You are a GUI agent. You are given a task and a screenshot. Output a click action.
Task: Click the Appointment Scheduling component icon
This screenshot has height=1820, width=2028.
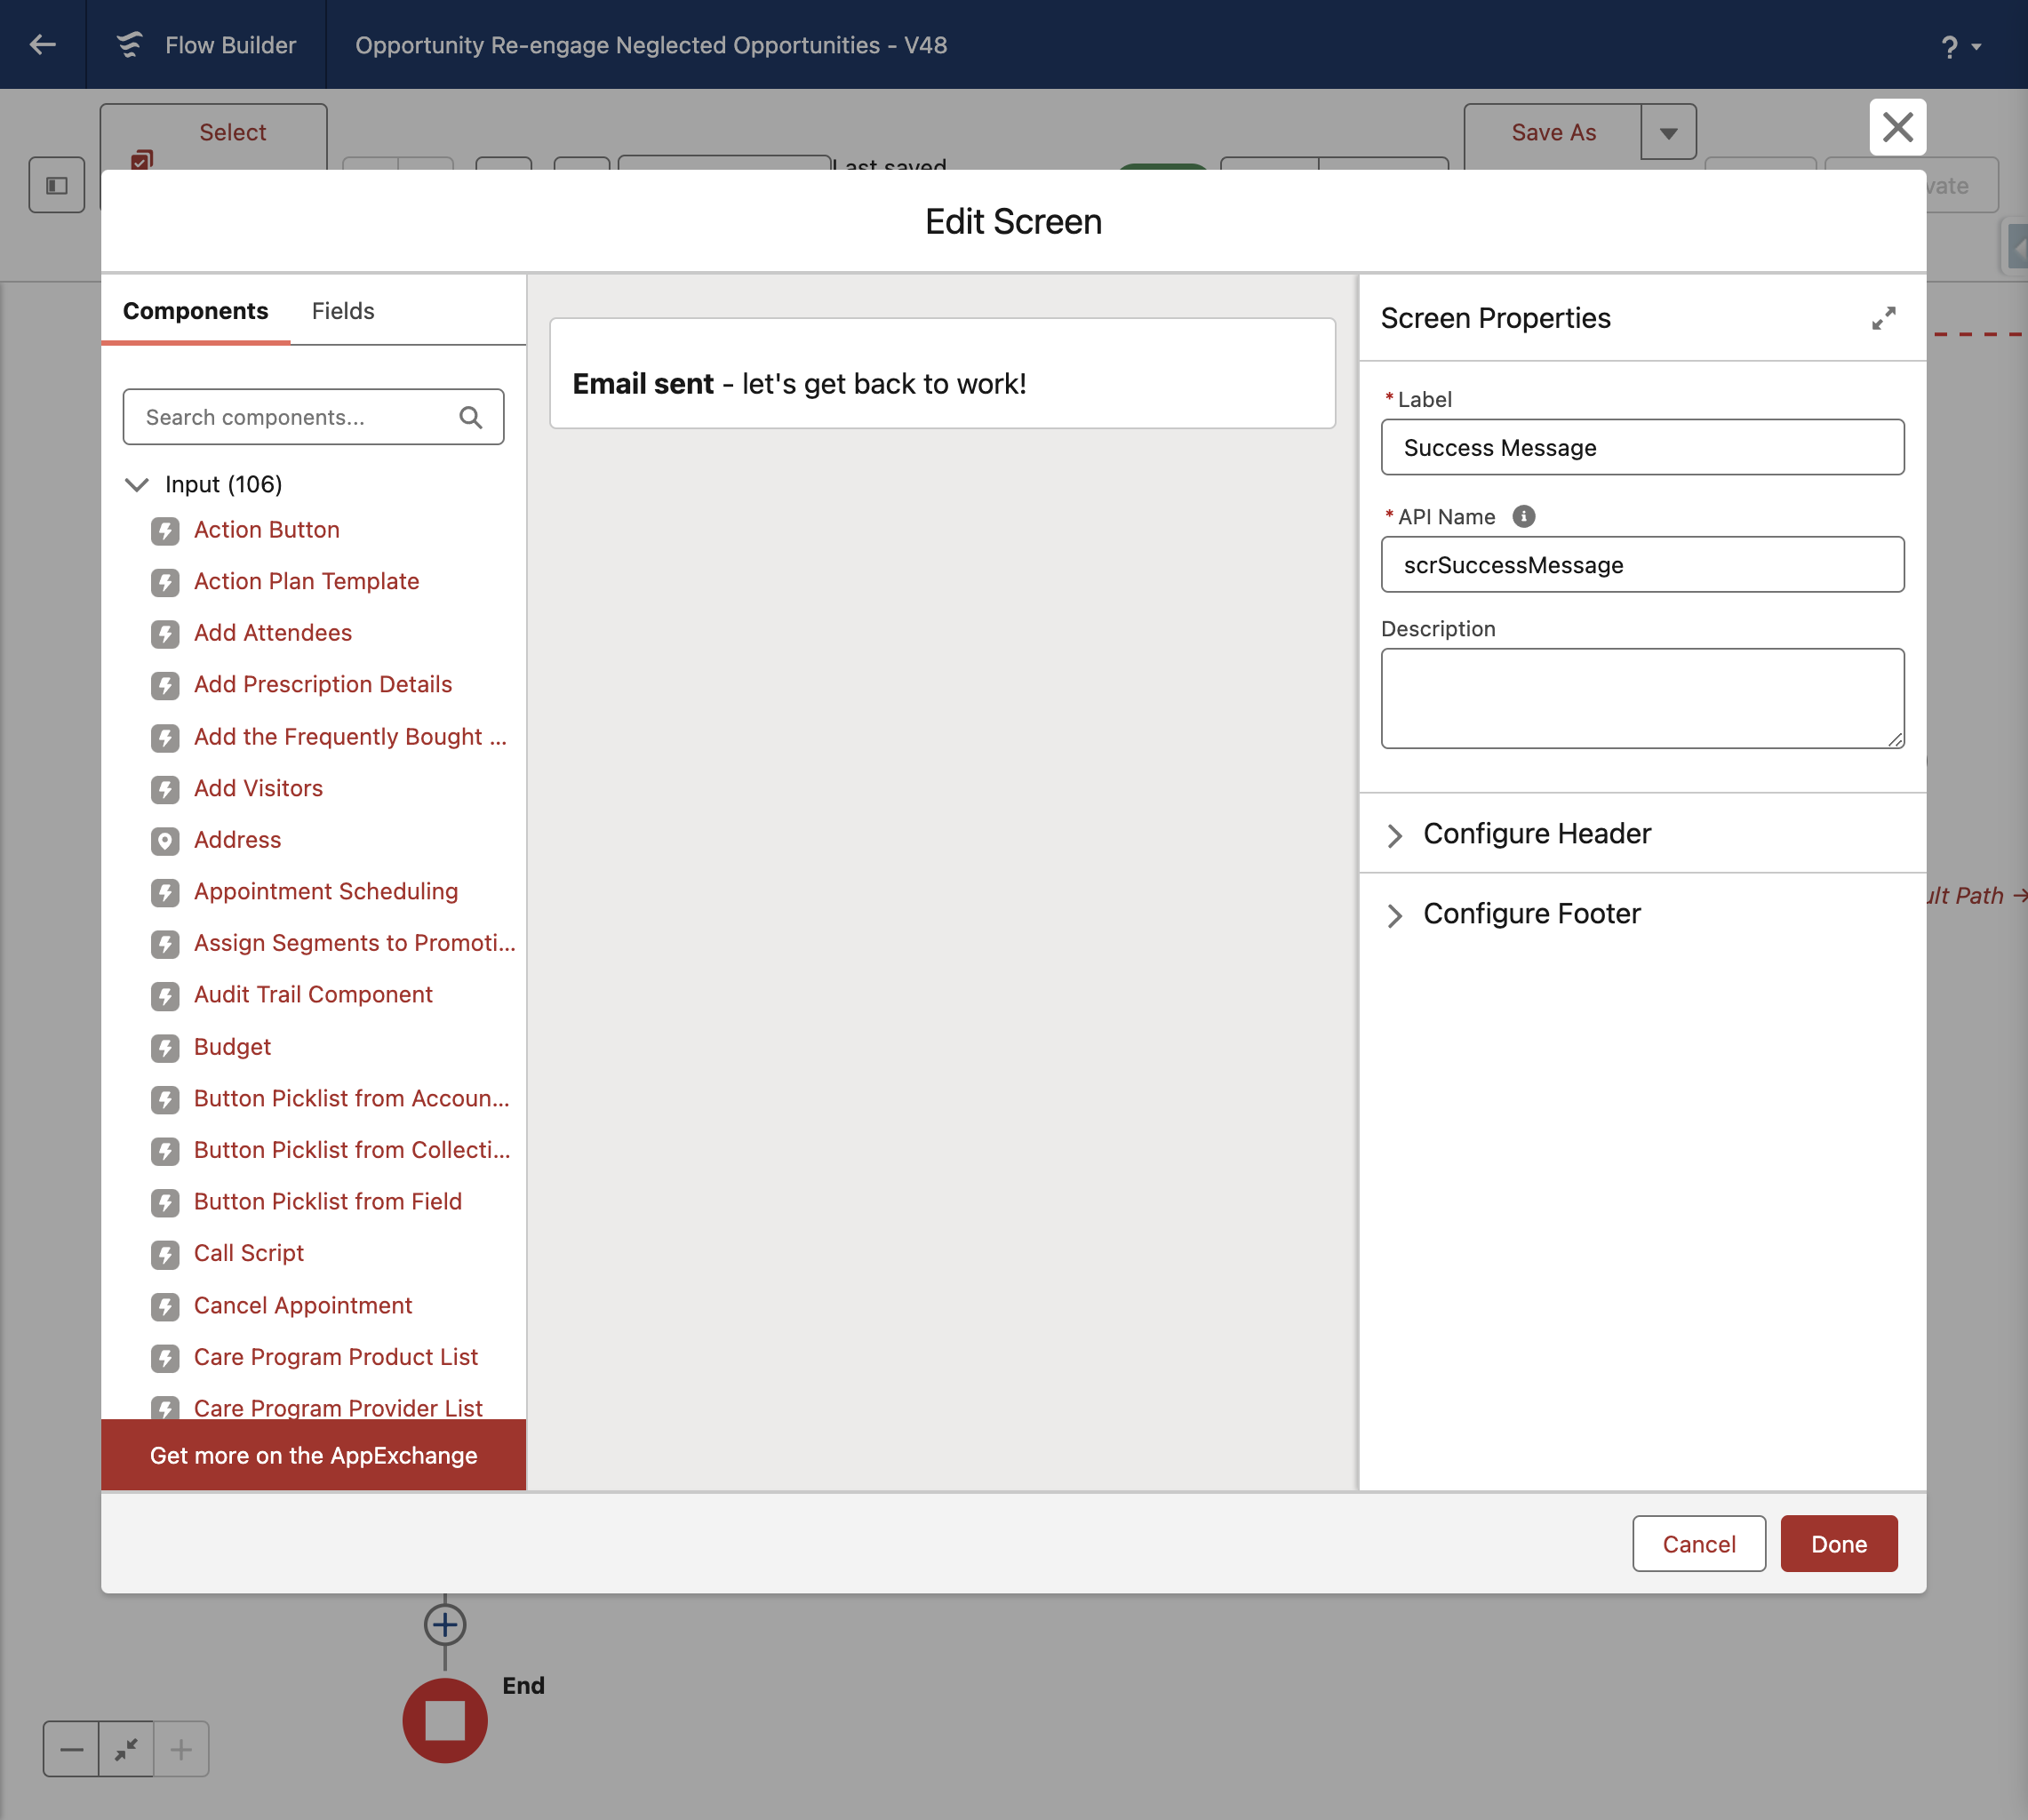(165, 892)
